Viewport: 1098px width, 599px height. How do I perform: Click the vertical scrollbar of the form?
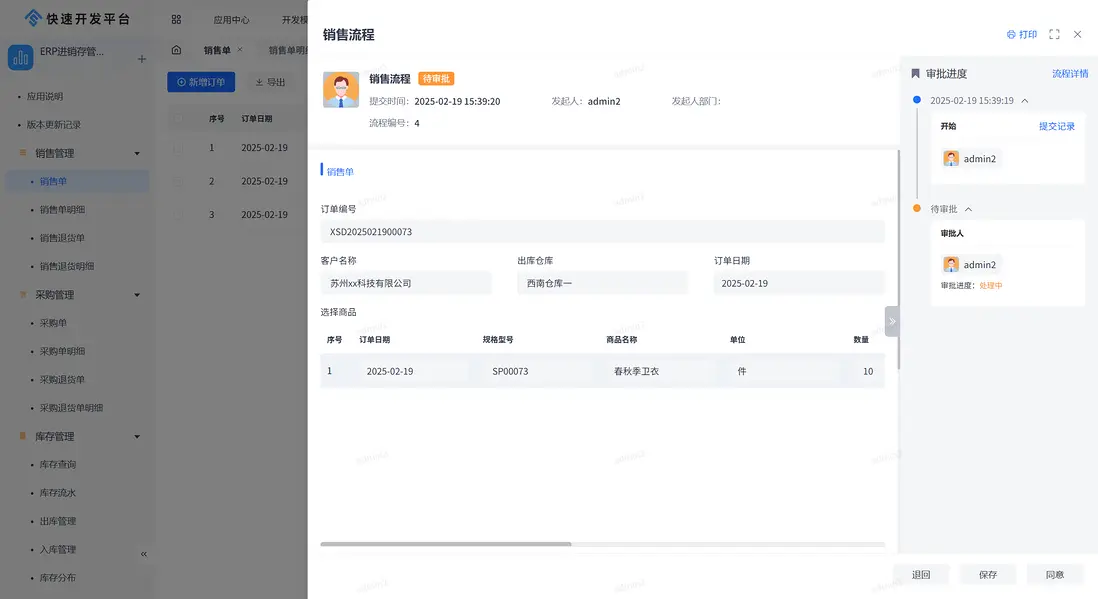[x=898, y=259]
